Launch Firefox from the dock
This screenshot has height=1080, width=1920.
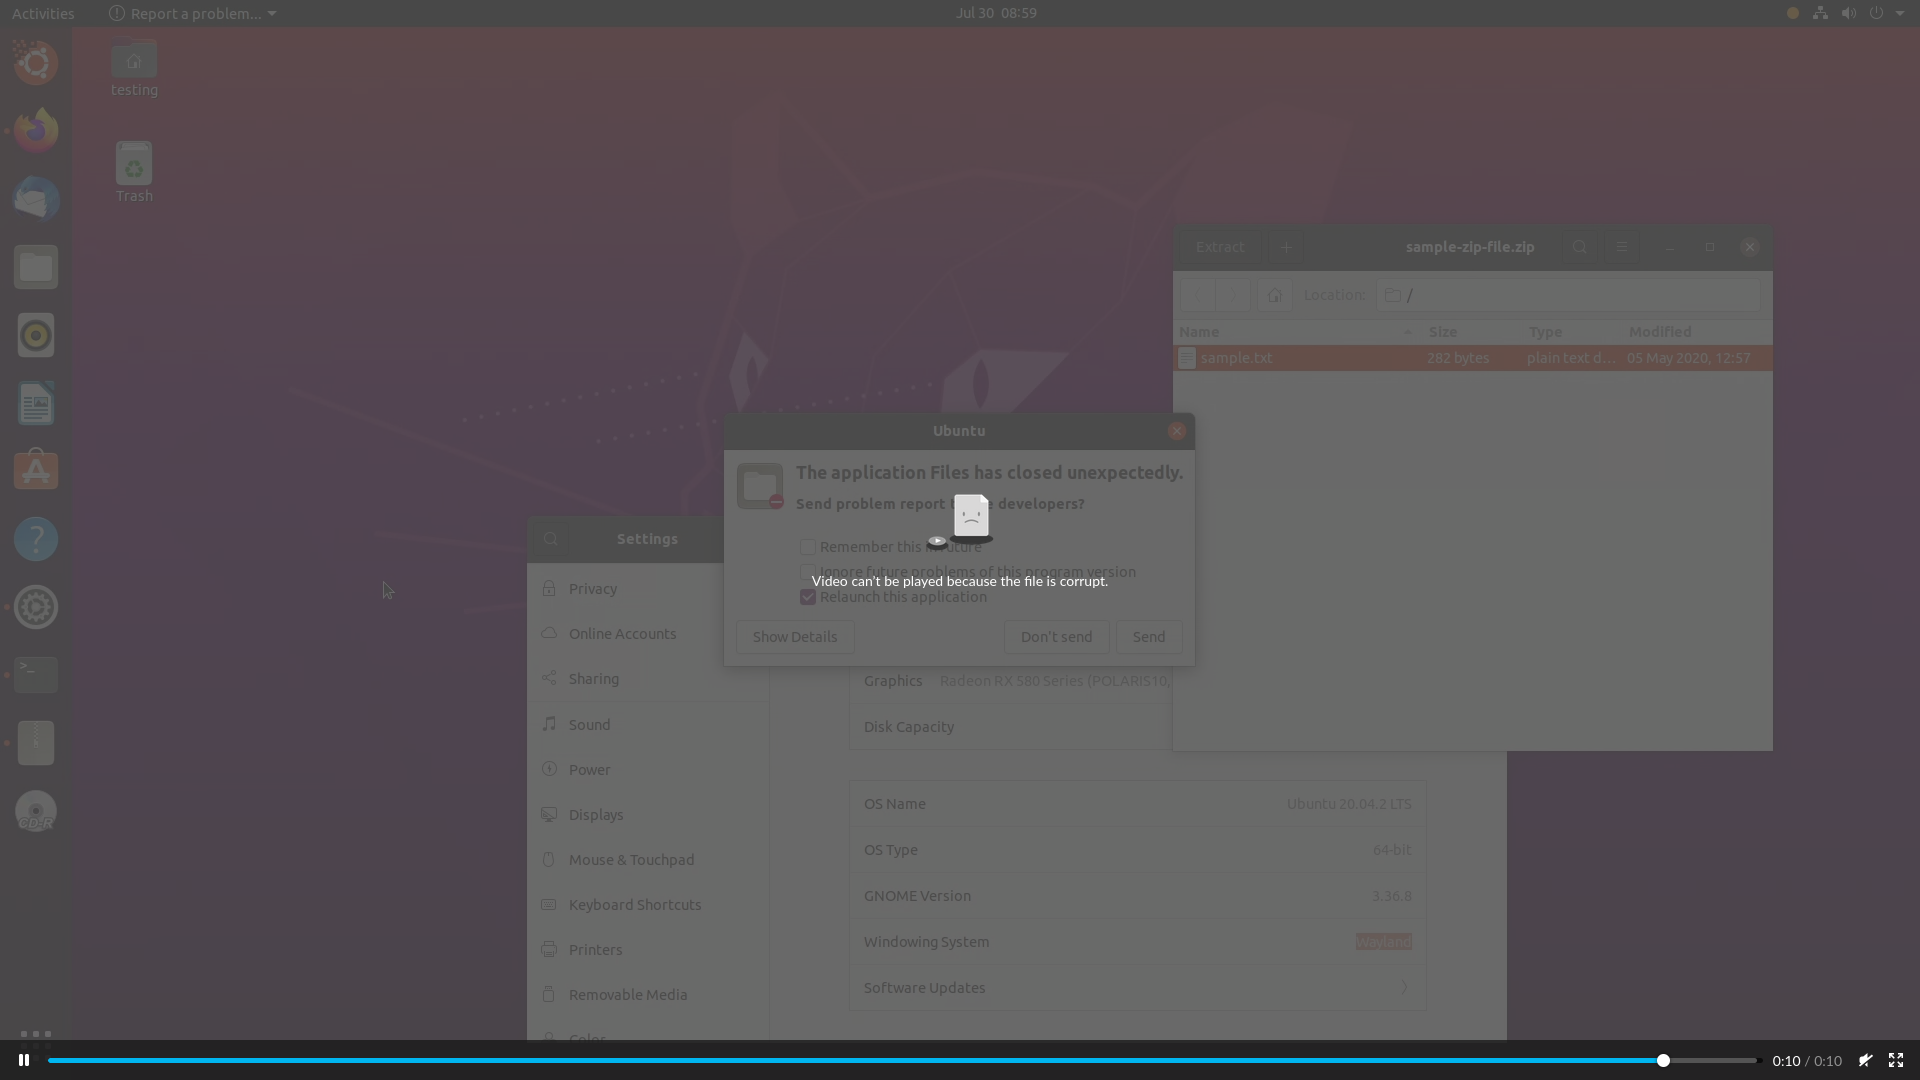tap(36, 131)
